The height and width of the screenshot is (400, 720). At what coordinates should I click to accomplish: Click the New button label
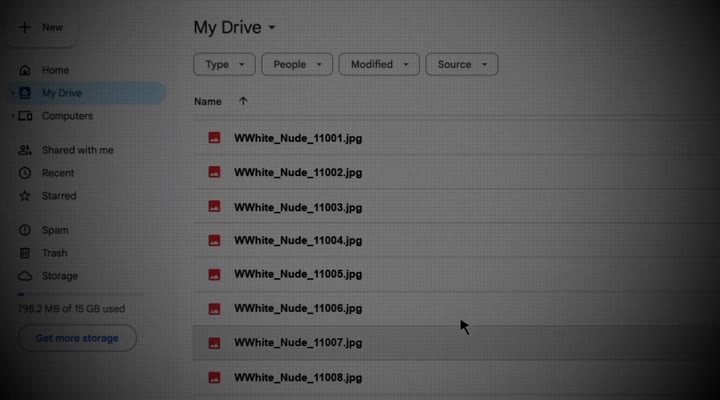[52, 28]
